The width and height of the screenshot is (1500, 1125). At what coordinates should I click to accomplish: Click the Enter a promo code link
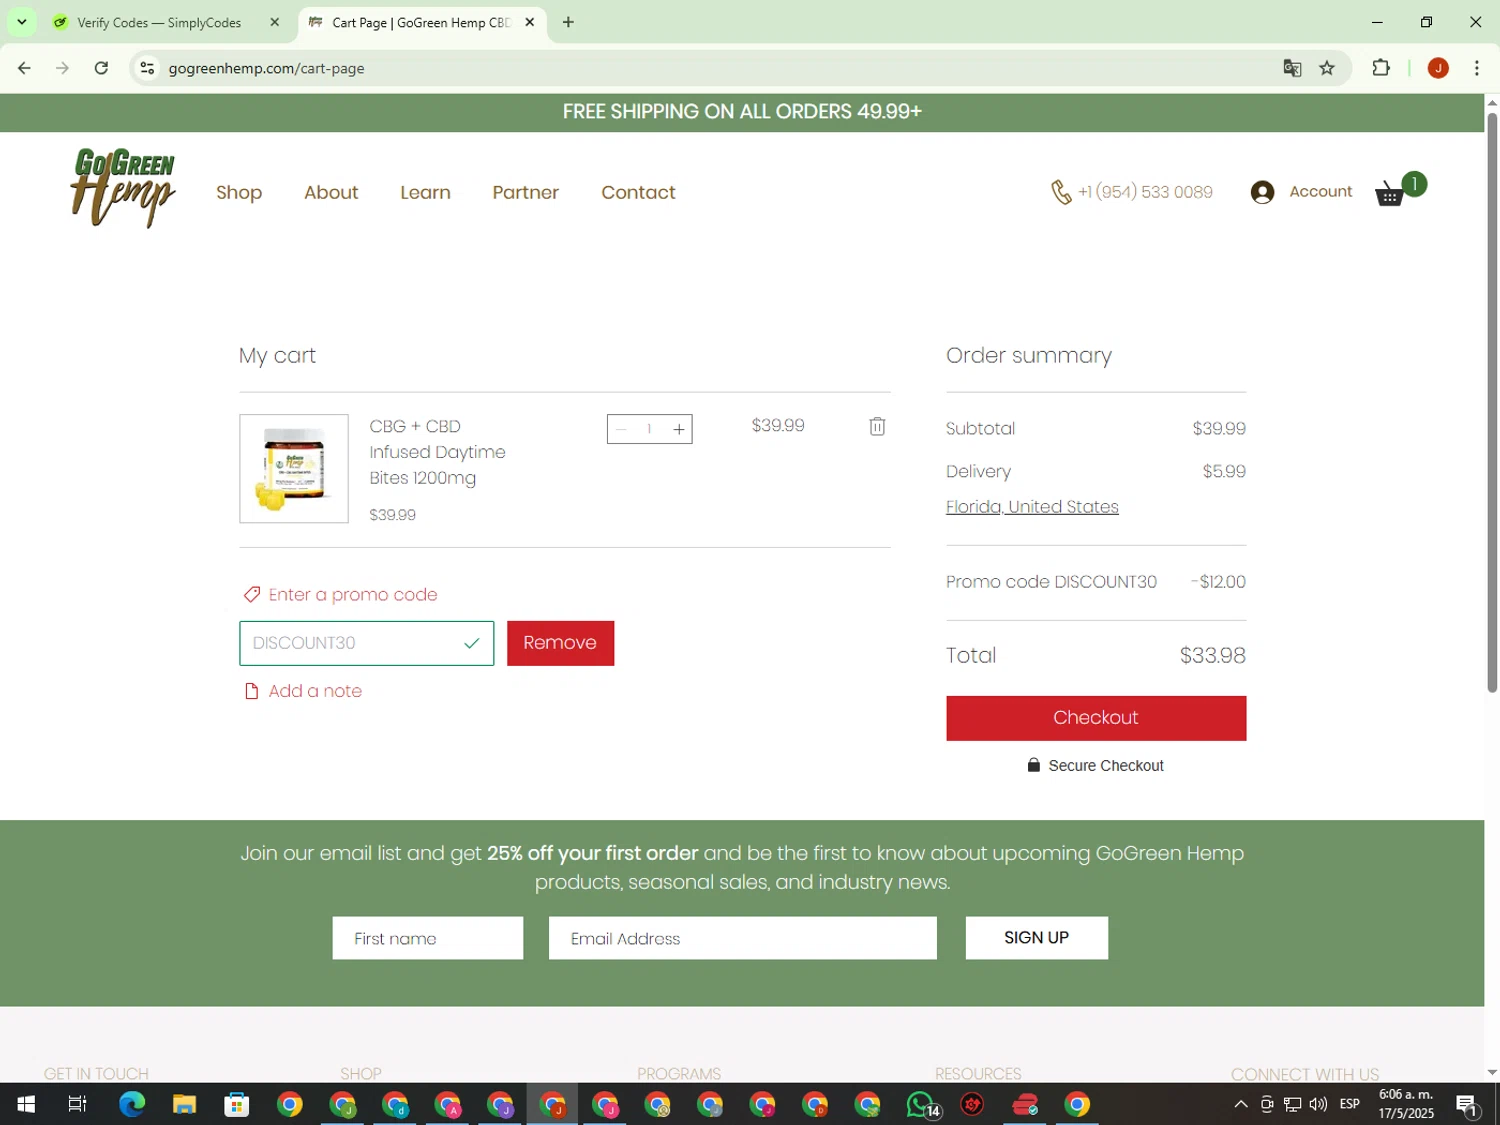353,594
